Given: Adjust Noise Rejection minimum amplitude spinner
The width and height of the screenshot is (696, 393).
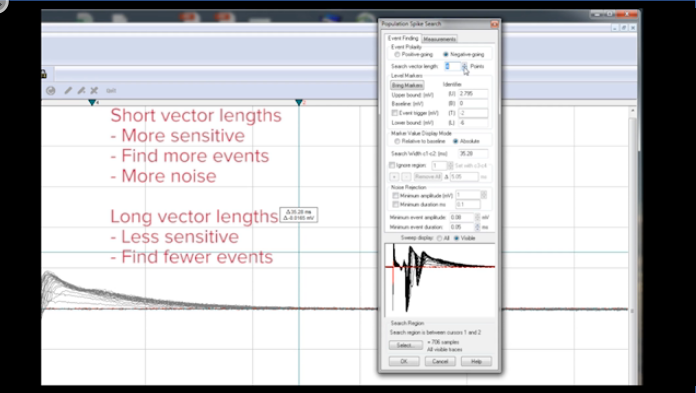Looking at the screenshot, I should 484,195.
